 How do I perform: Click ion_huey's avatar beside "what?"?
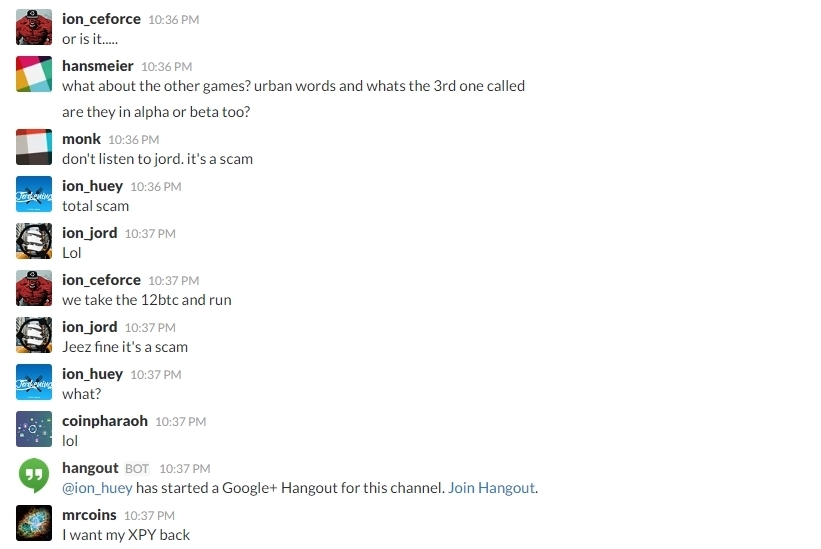pos(34,382)
